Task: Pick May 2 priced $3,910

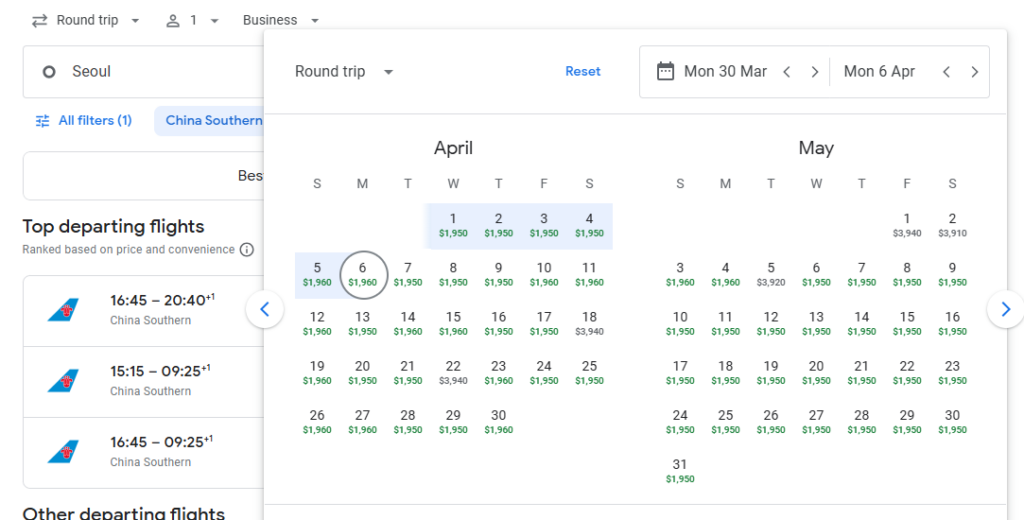Action: (x=952, y=225)
